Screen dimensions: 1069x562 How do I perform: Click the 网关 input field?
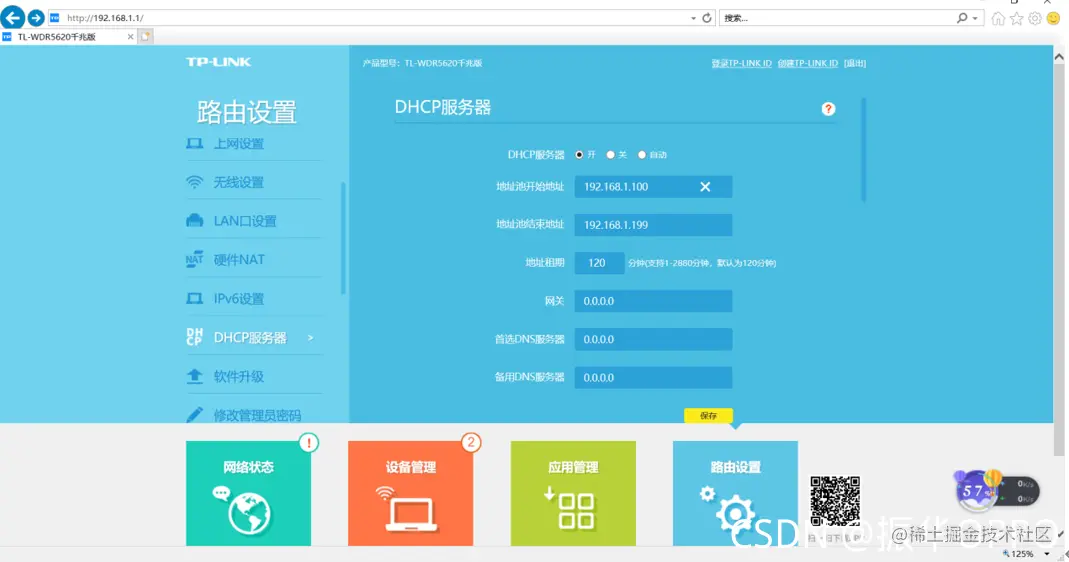(653, 301)
